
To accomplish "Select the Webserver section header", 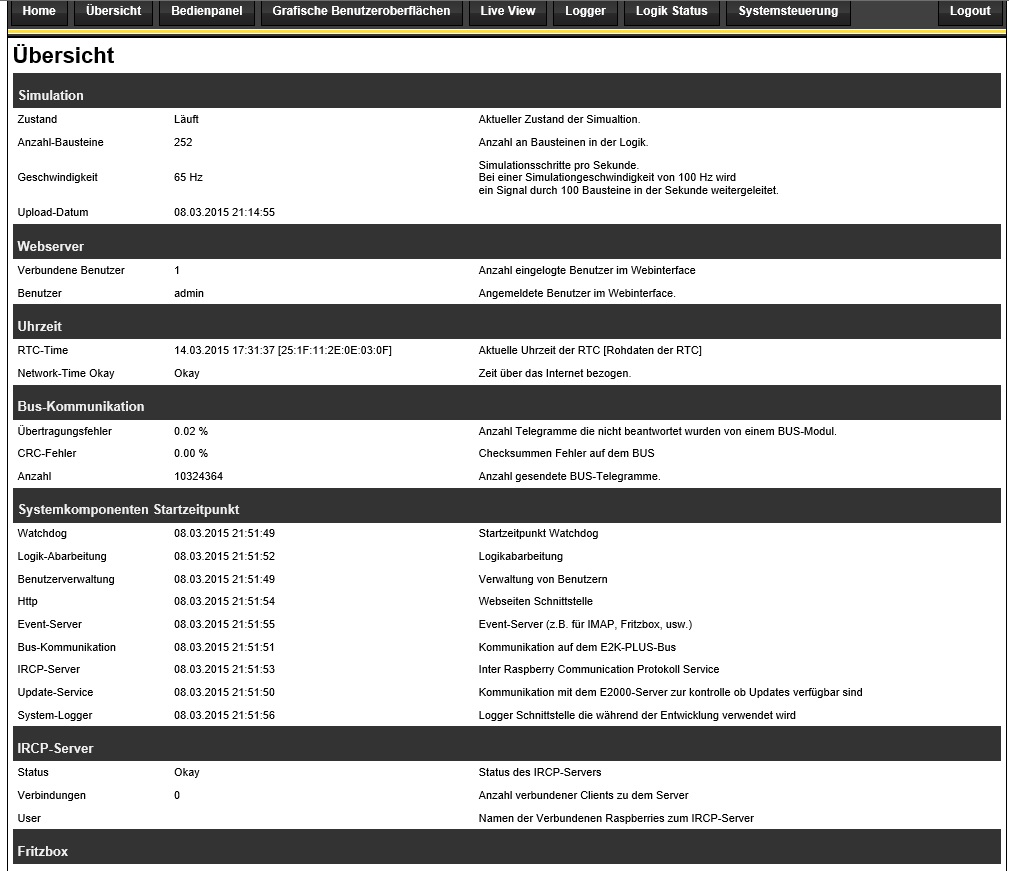I will click(506, 246).
